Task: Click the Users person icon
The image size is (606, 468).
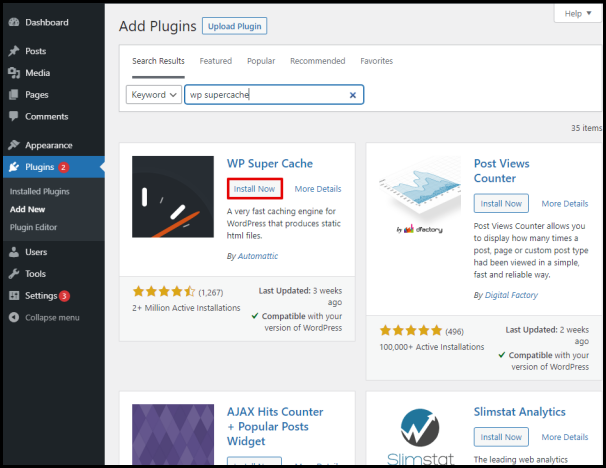Action: (14, 252)
